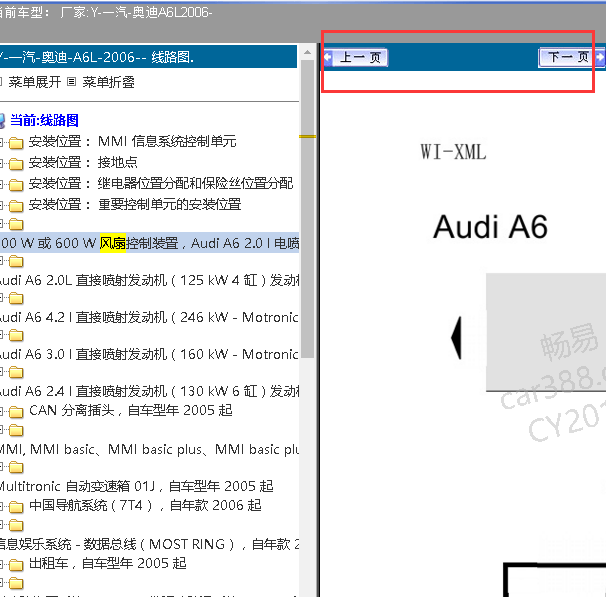Click the black left triangle in diagram

coord(456,338)
